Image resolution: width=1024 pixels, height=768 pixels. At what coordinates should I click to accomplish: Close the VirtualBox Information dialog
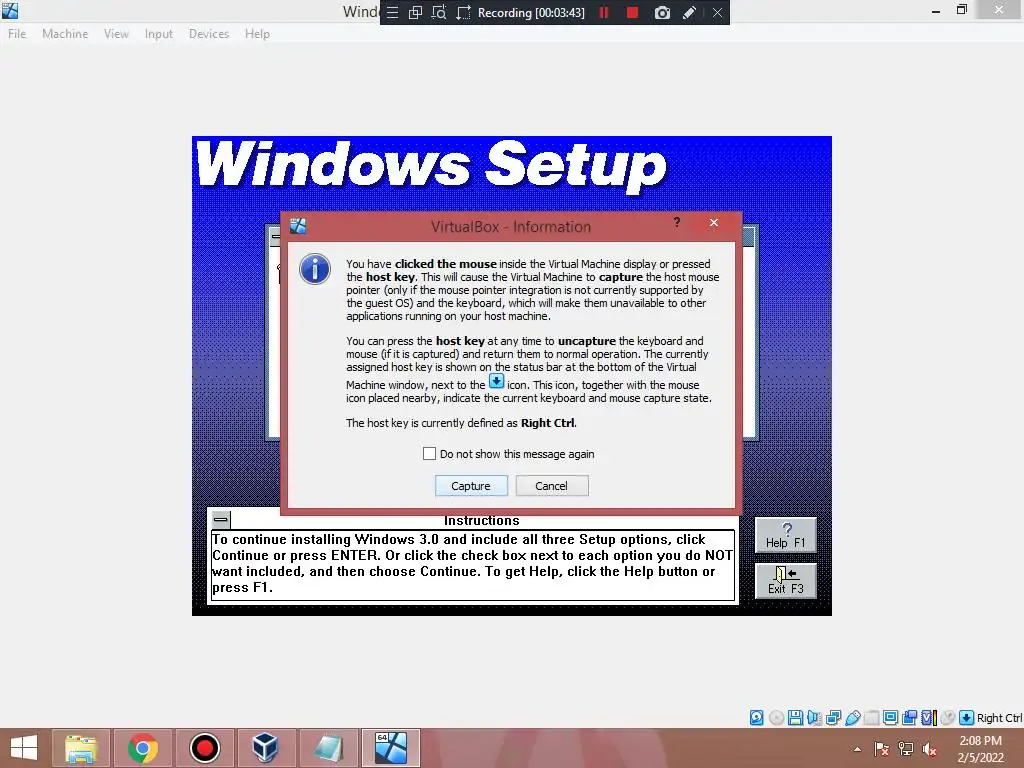tap(714, 223)
